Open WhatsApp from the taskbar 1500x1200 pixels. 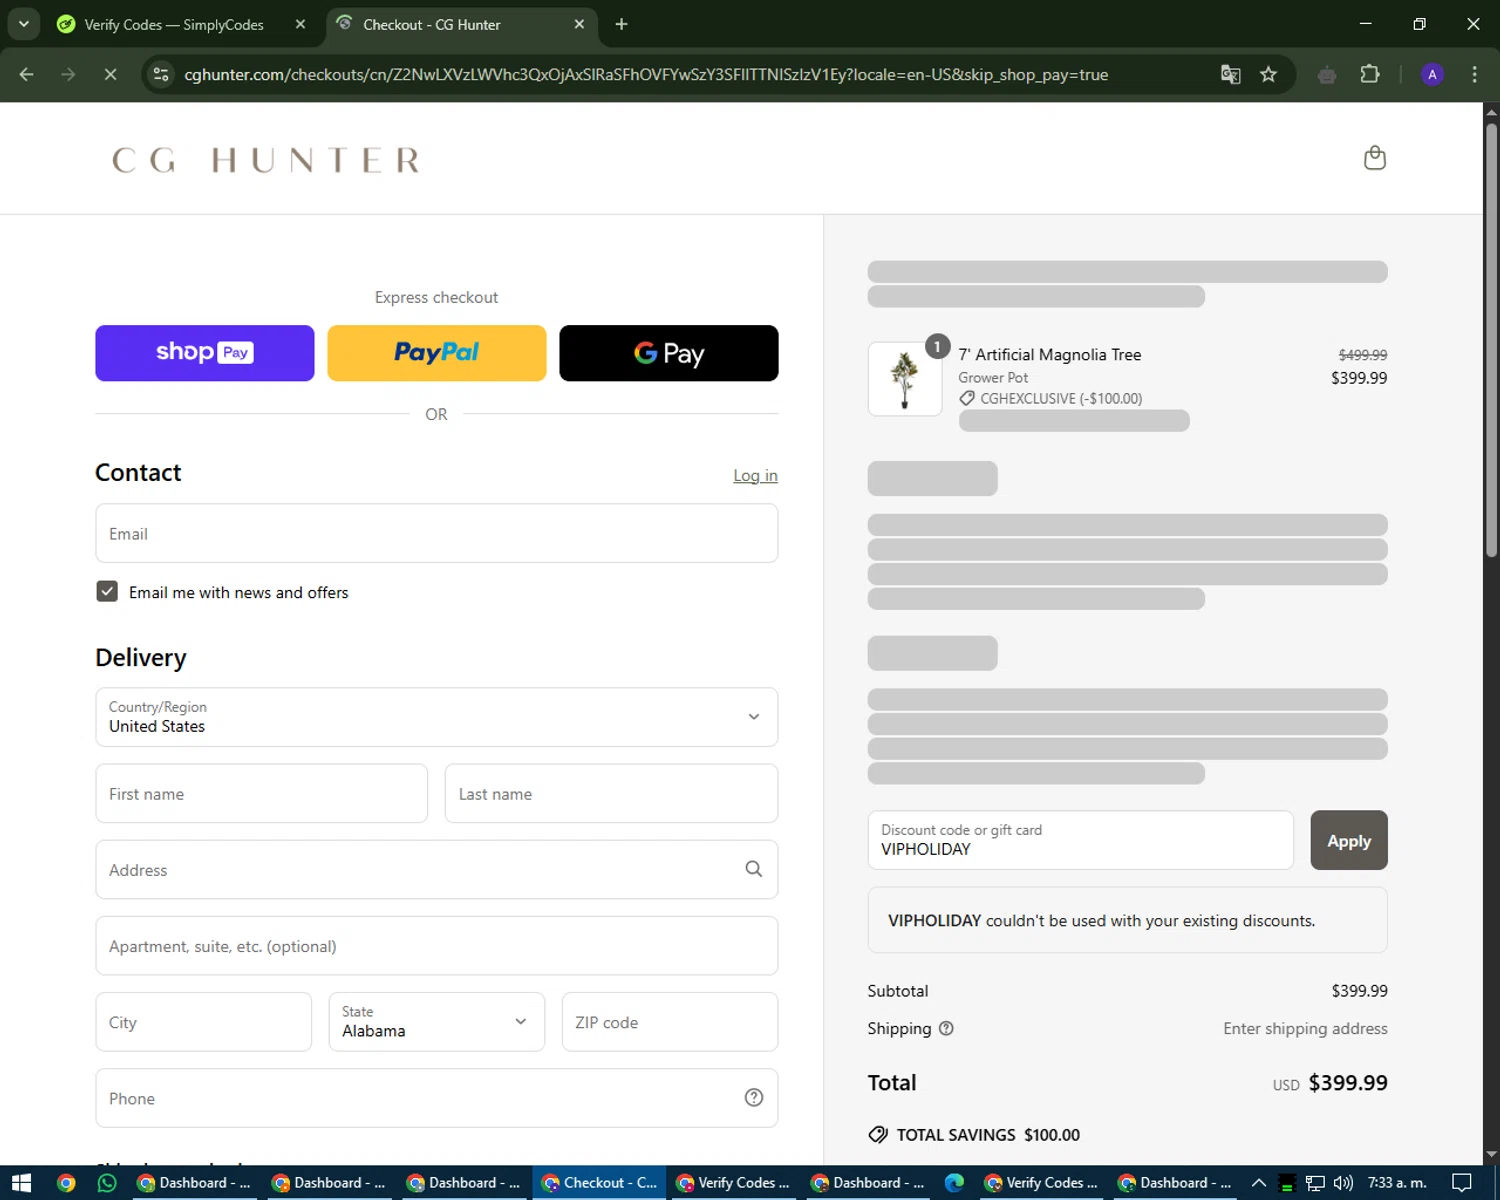107,1183
